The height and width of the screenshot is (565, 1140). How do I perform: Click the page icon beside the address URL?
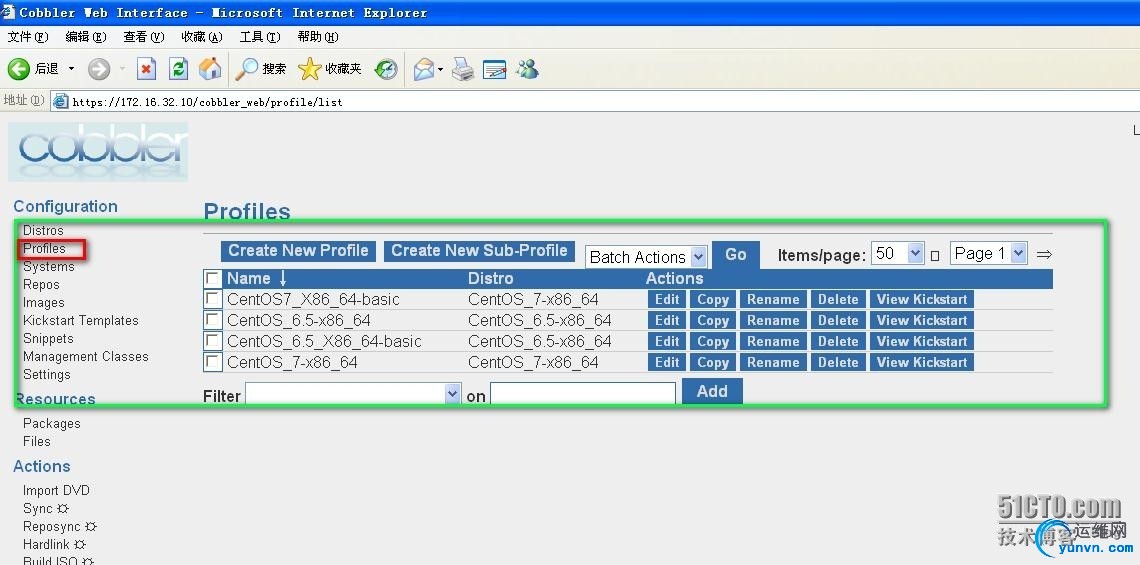pos(61,102)
